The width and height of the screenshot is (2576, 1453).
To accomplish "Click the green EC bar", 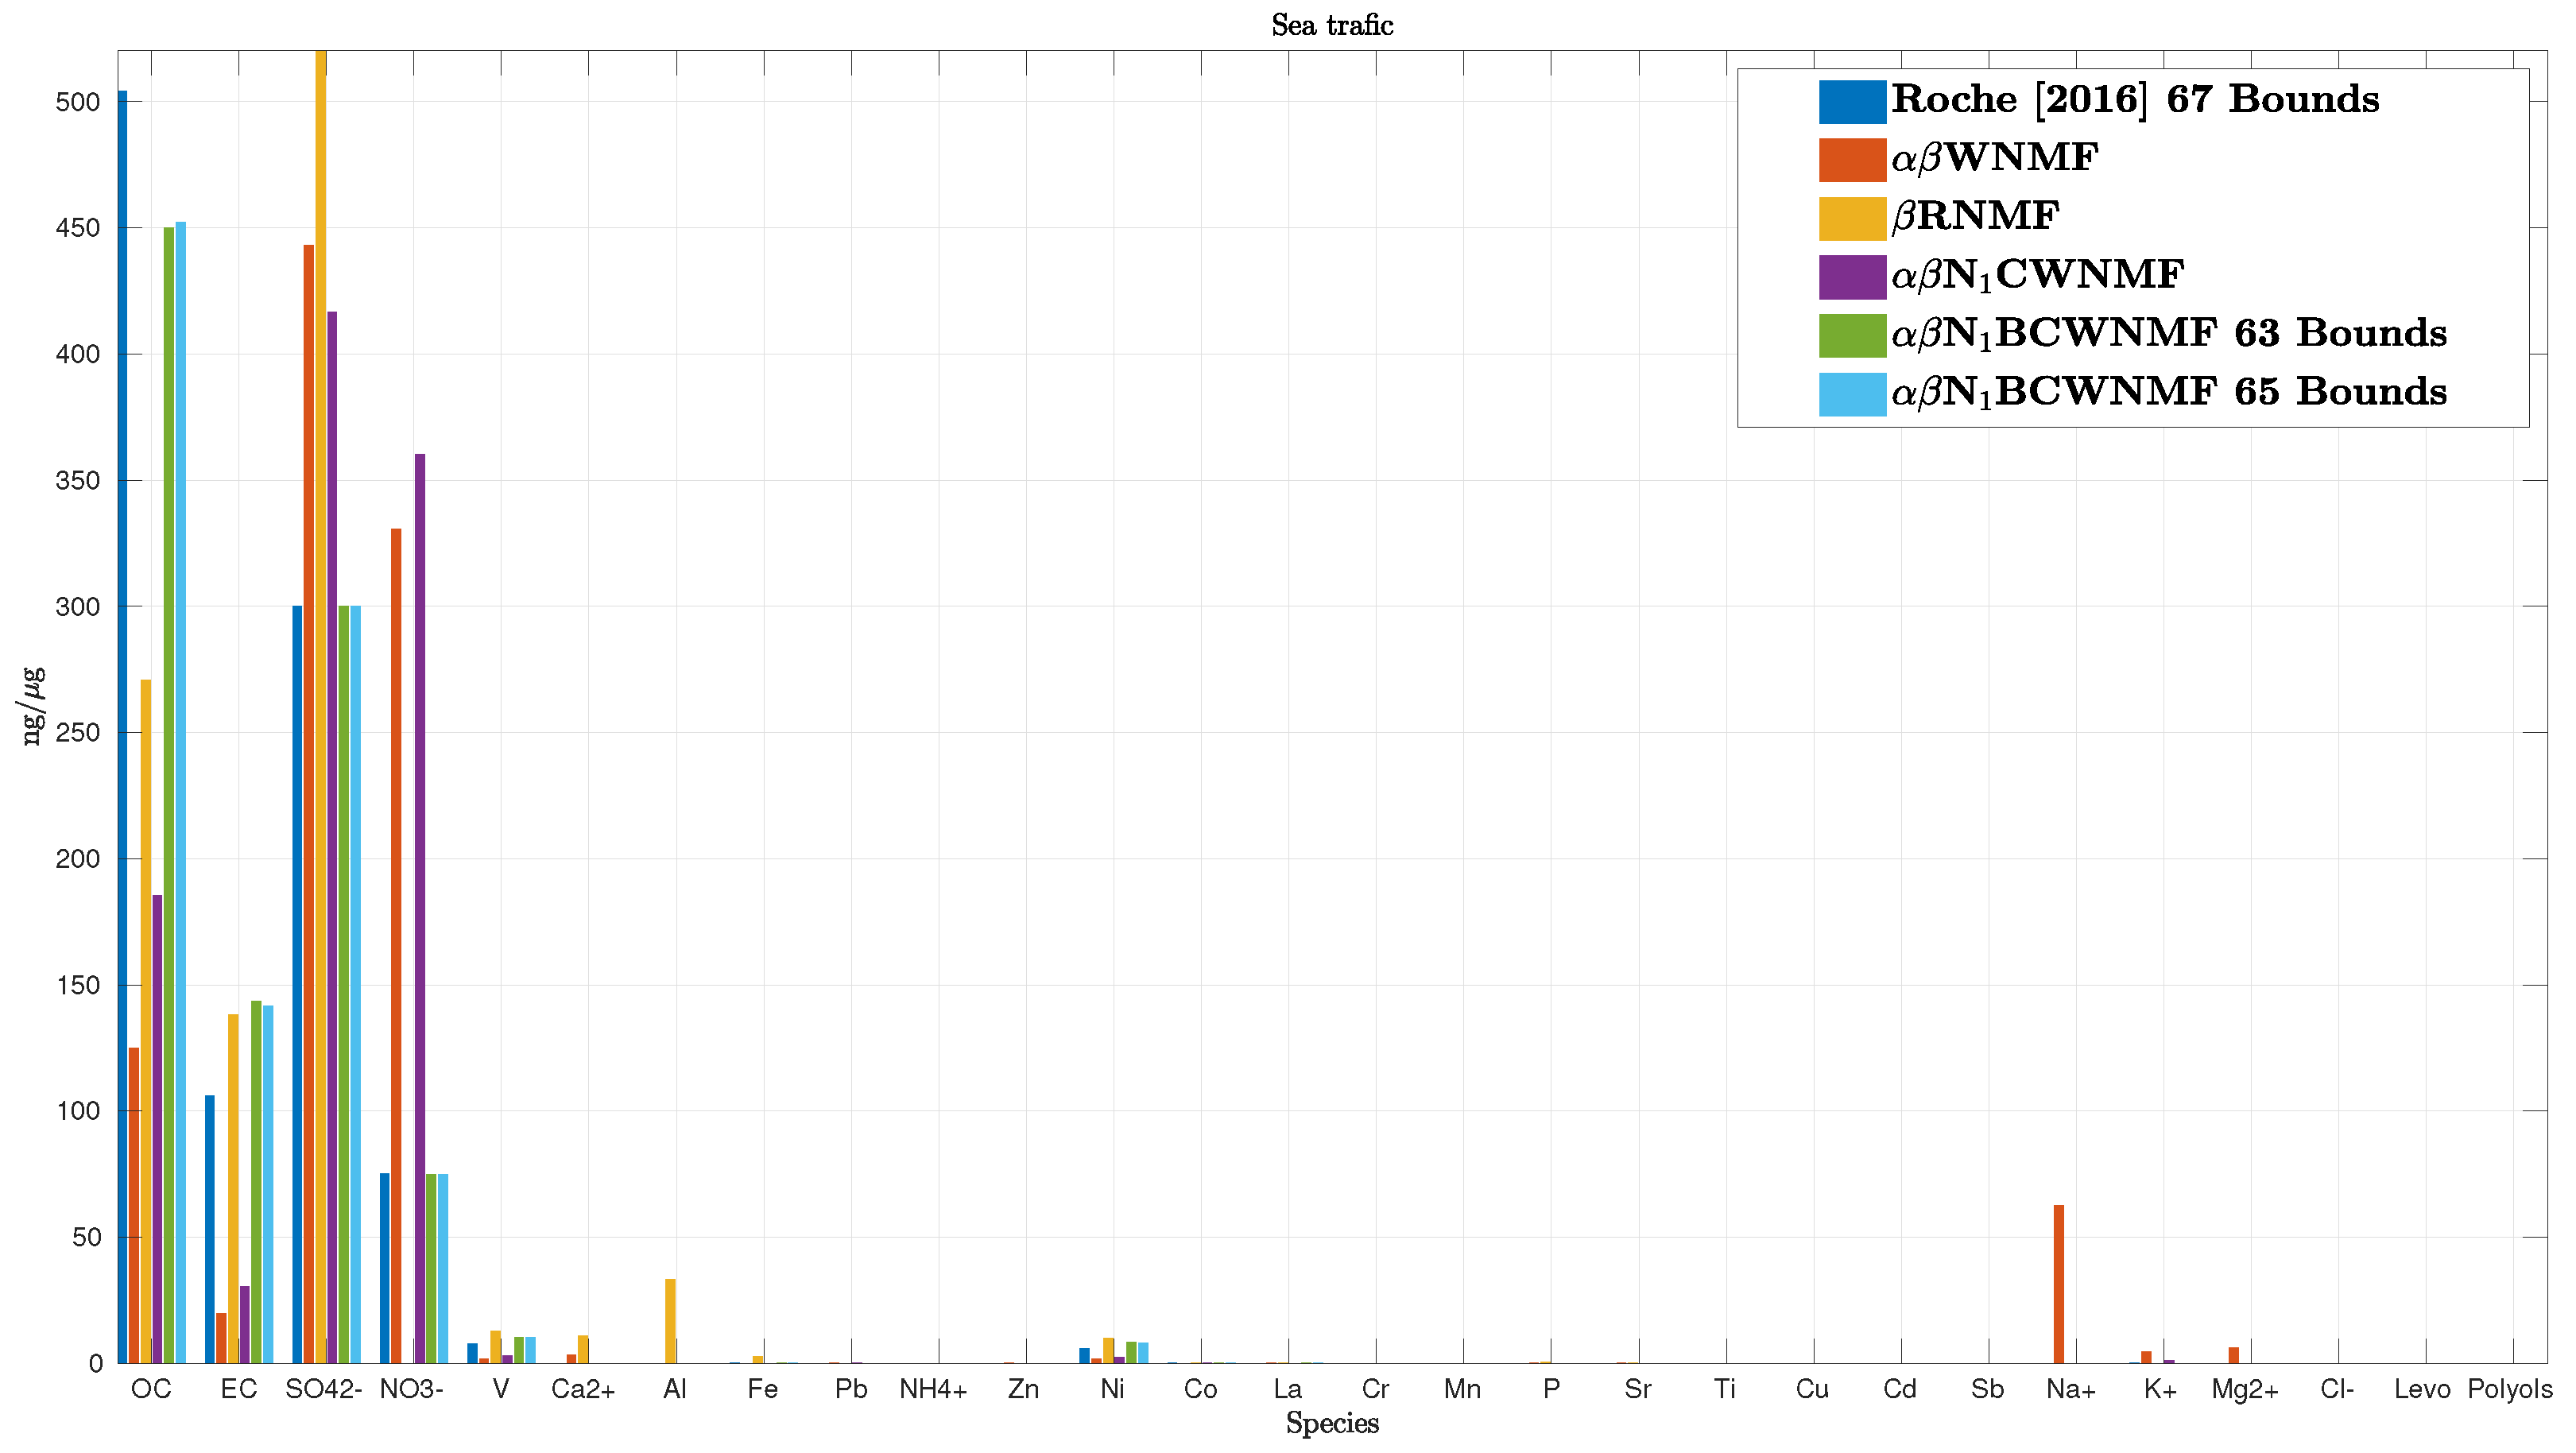I will tap(256, 1181).
